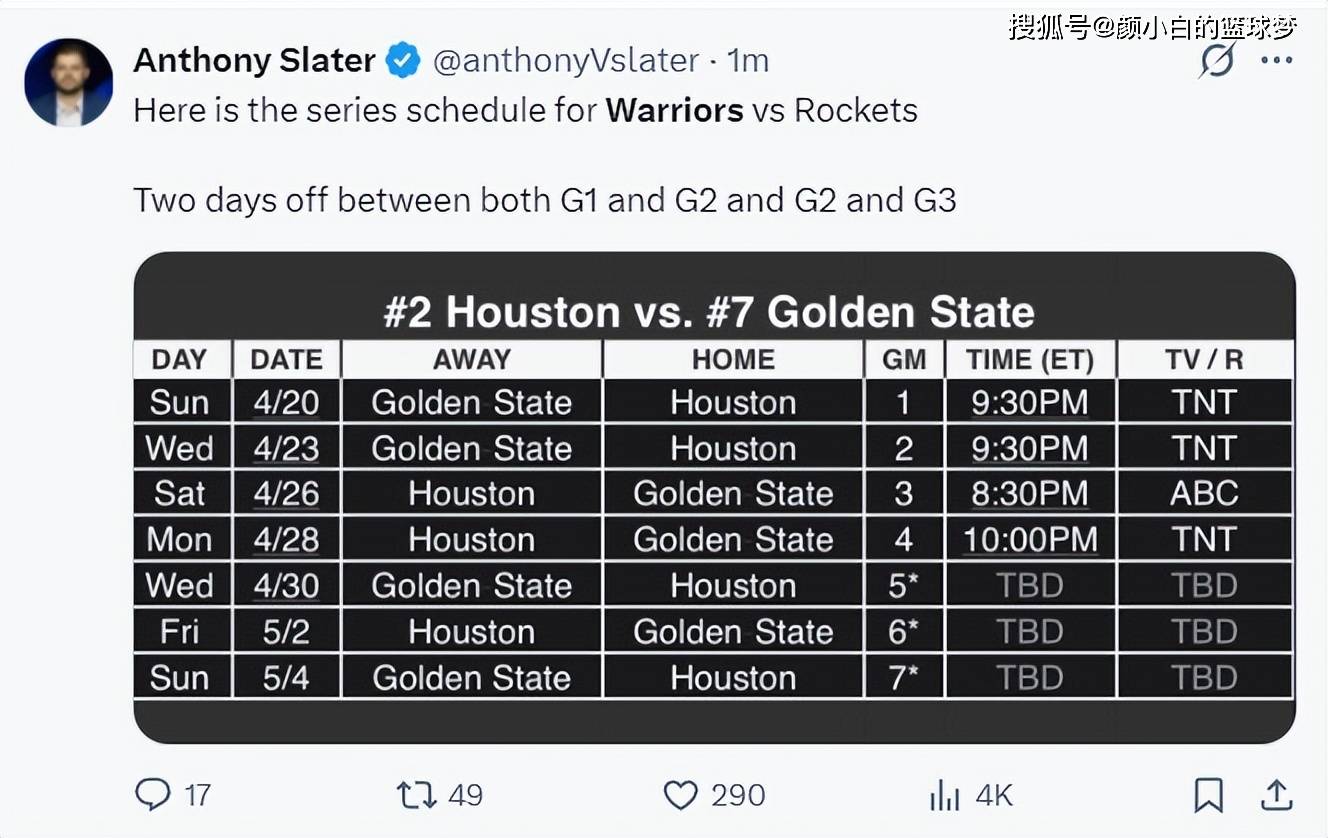Screen dimensions: 1328x838
Task: Click the 1m post timestamp
Action: click(x=748, y=60)
